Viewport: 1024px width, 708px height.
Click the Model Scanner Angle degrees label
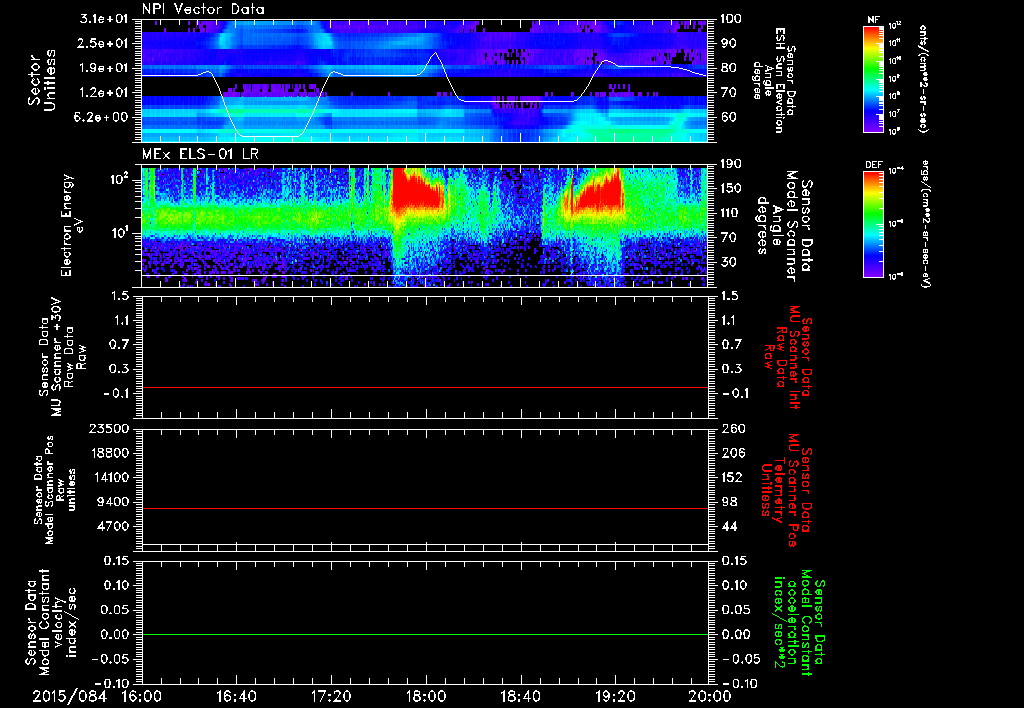[784, 226]
